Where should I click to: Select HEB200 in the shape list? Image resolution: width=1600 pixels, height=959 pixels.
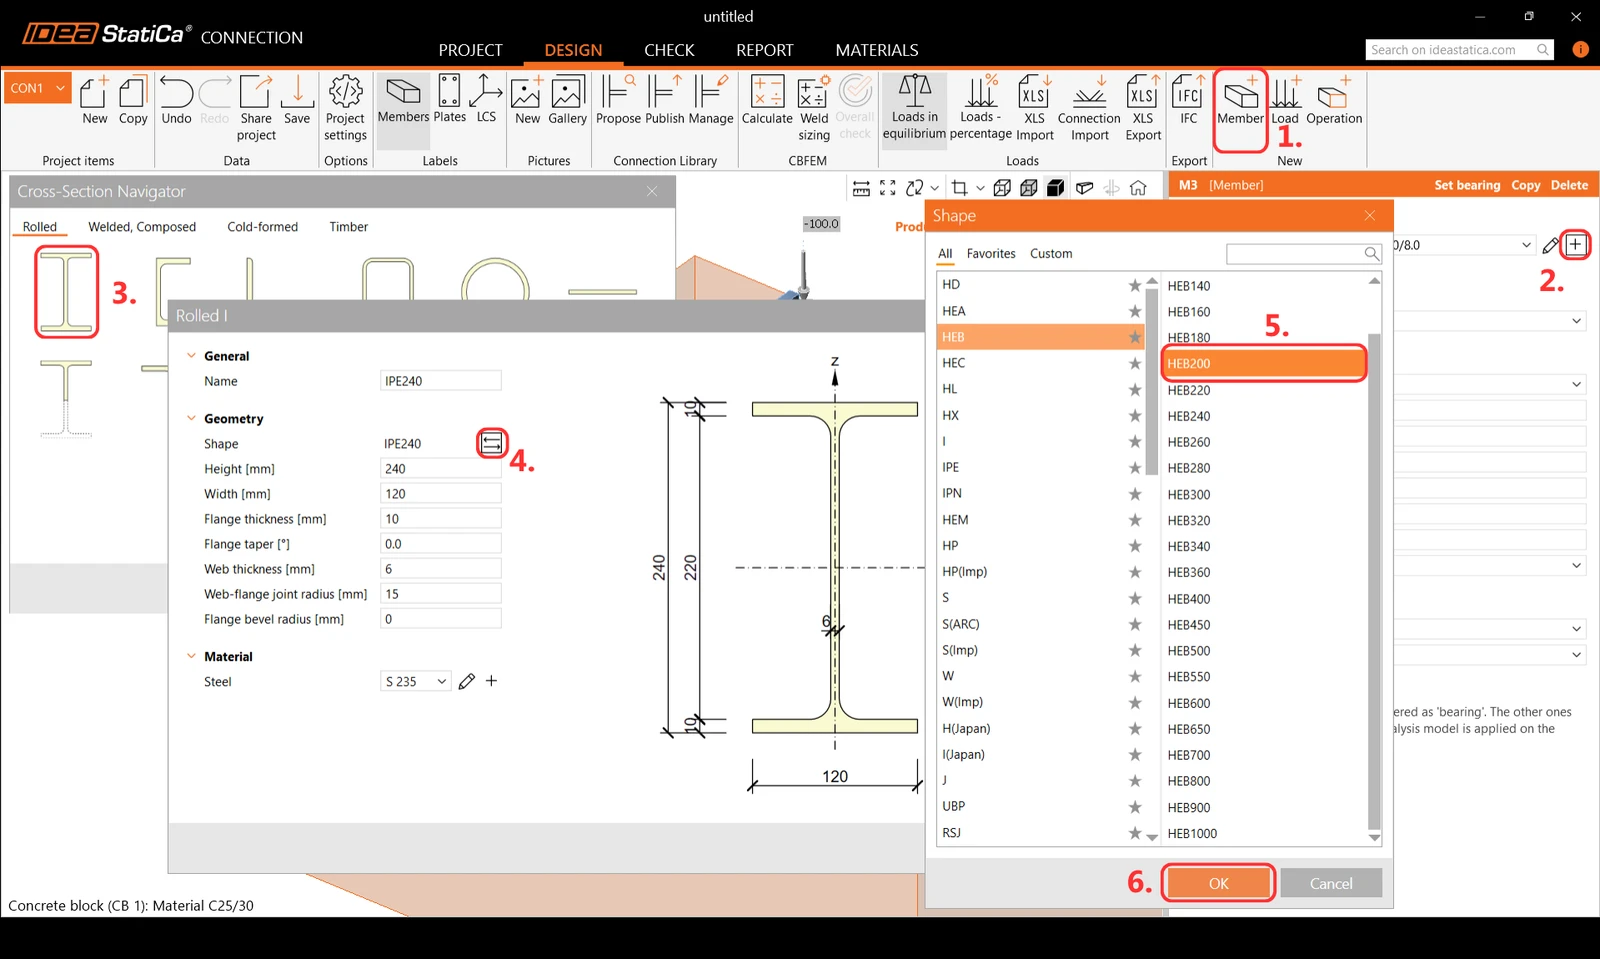1264,364
